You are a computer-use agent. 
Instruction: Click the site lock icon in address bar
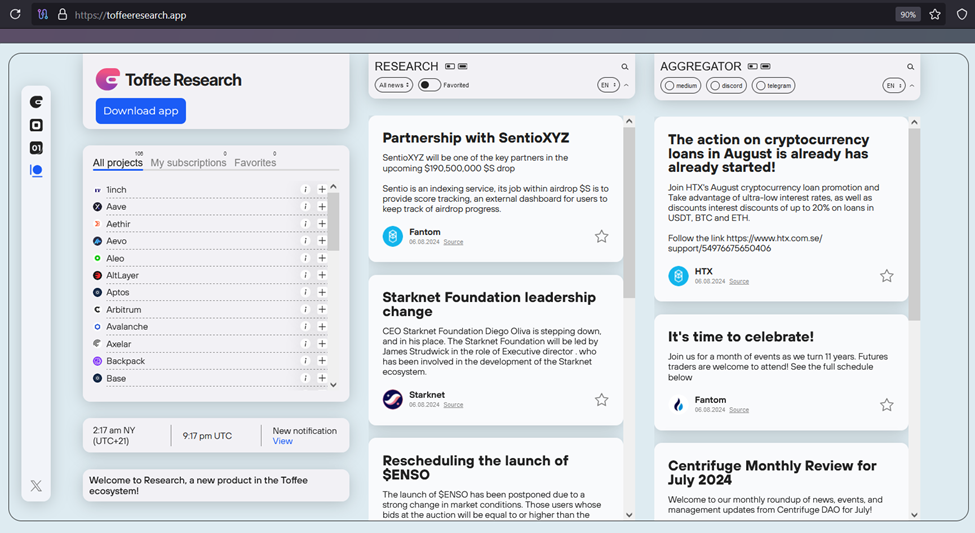click(x=62, y=14)
